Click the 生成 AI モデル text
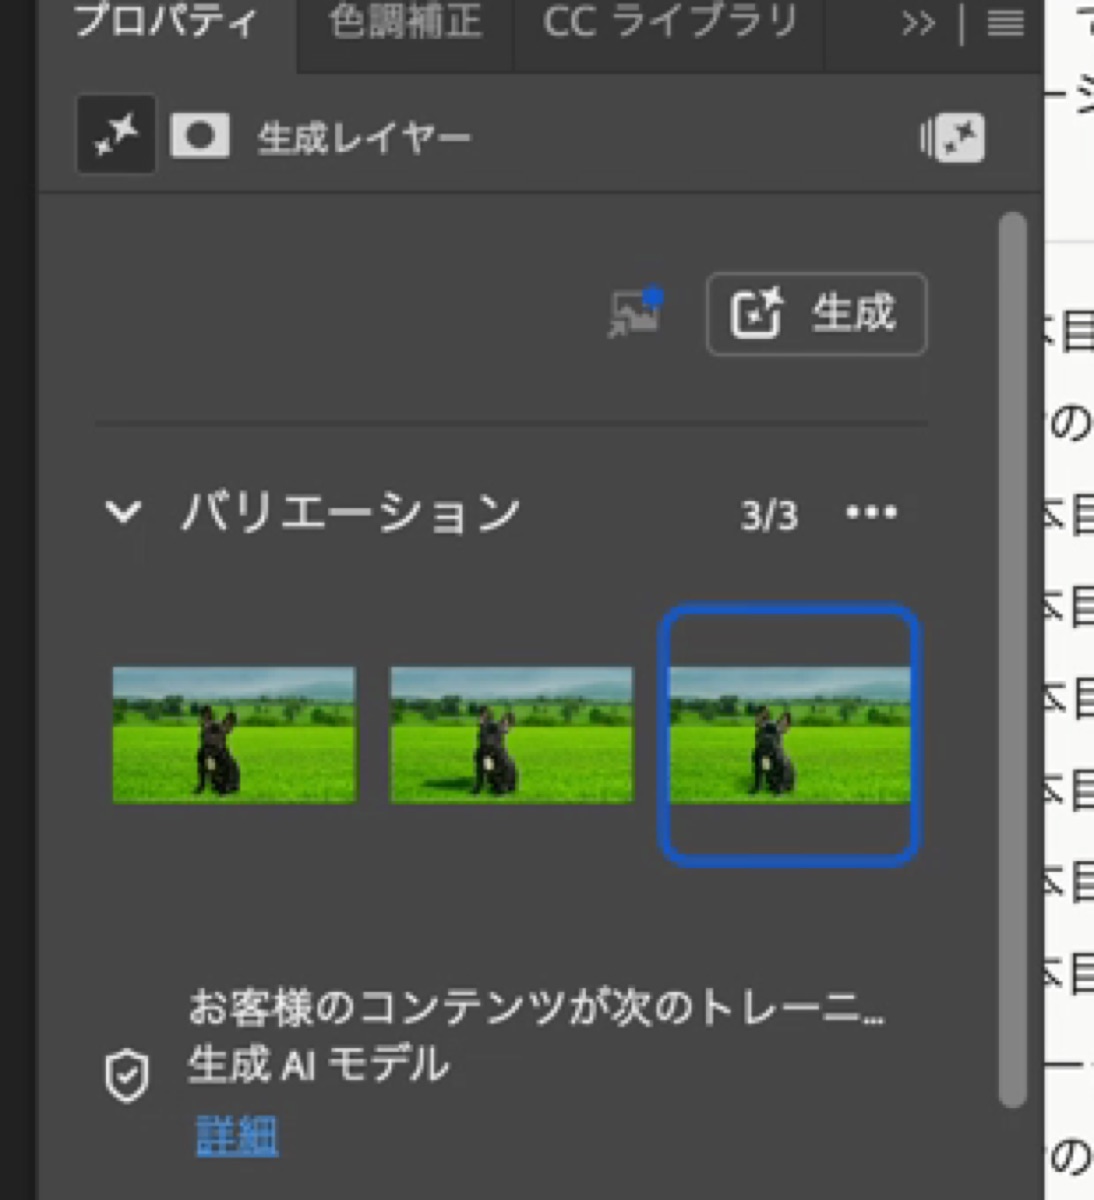 (319, 1064)
